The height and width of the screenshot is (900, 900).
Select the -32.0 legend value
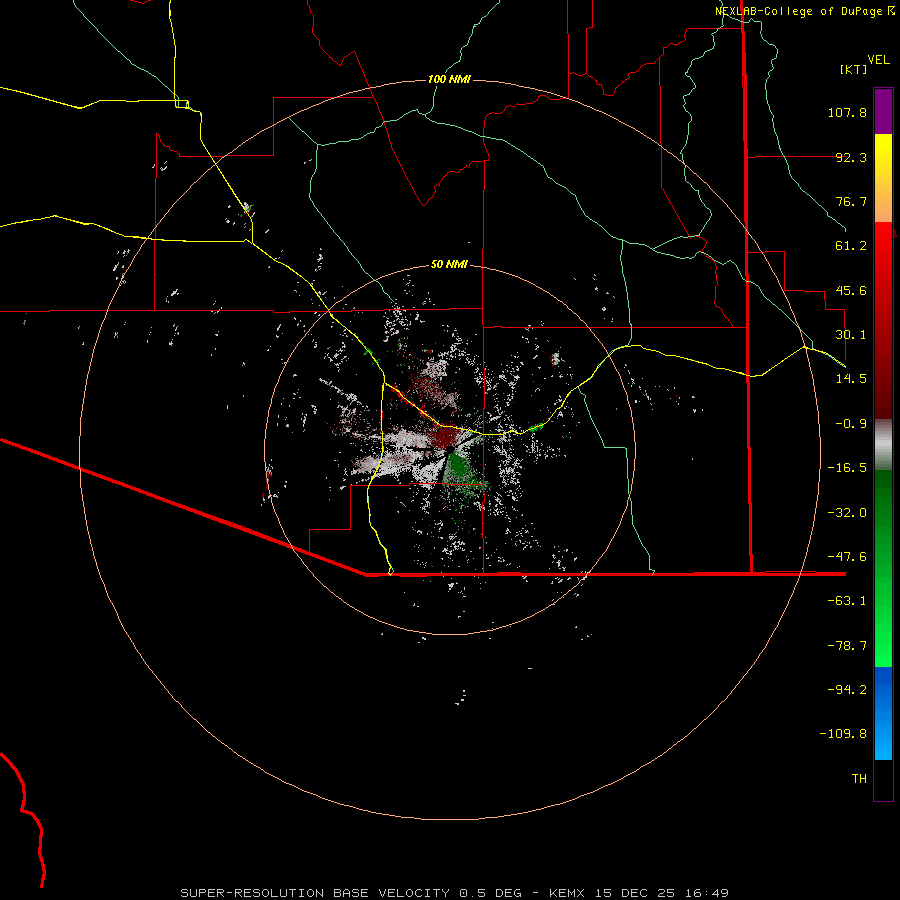pyautogui.click(x=847, y=513)
